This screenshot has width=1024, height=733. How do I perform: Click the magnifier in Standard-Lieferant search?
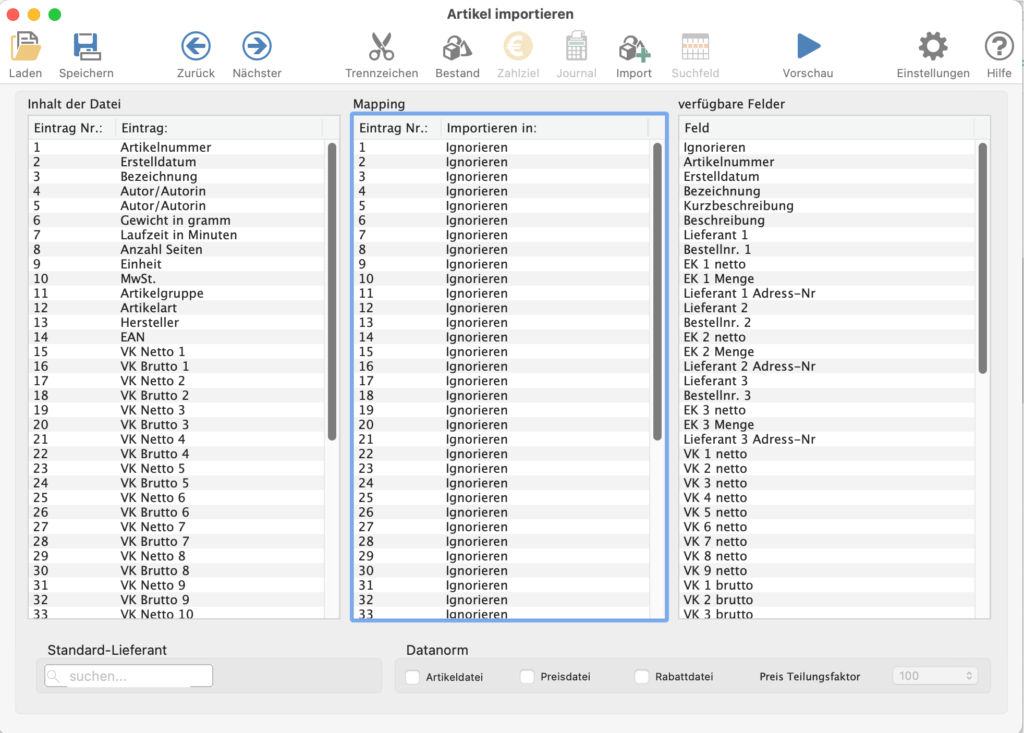[x=54, y=676]
